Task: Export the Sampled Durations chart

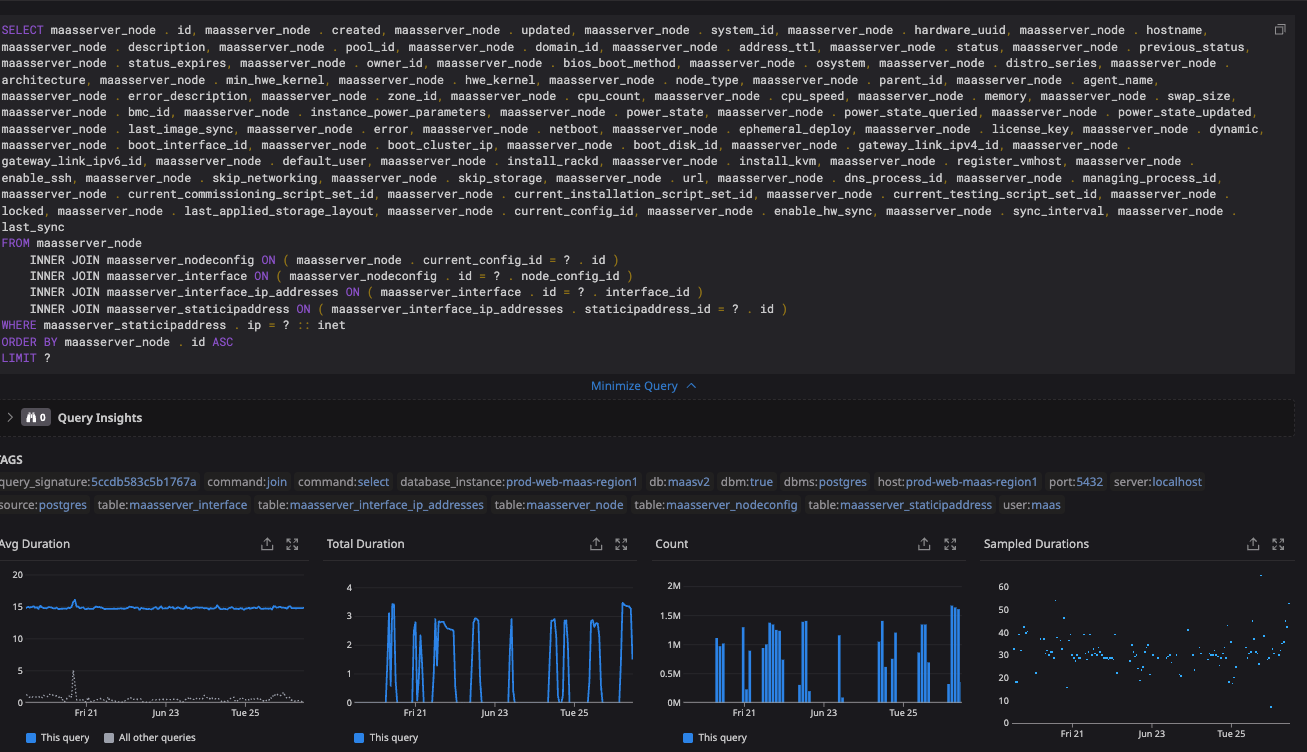Action: (x=1253, y=544)
